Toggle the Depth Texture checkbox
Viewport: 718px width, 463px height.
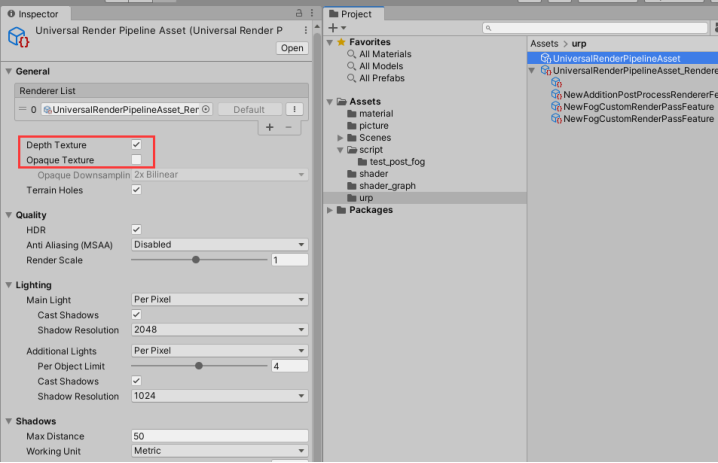pyautogui.click(x=136, y=145)
